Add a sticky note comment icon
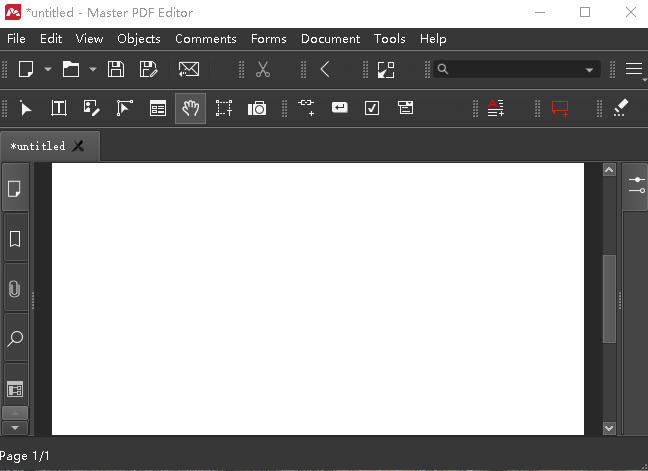This screenshot has height=471, width=648. point(560,109)
